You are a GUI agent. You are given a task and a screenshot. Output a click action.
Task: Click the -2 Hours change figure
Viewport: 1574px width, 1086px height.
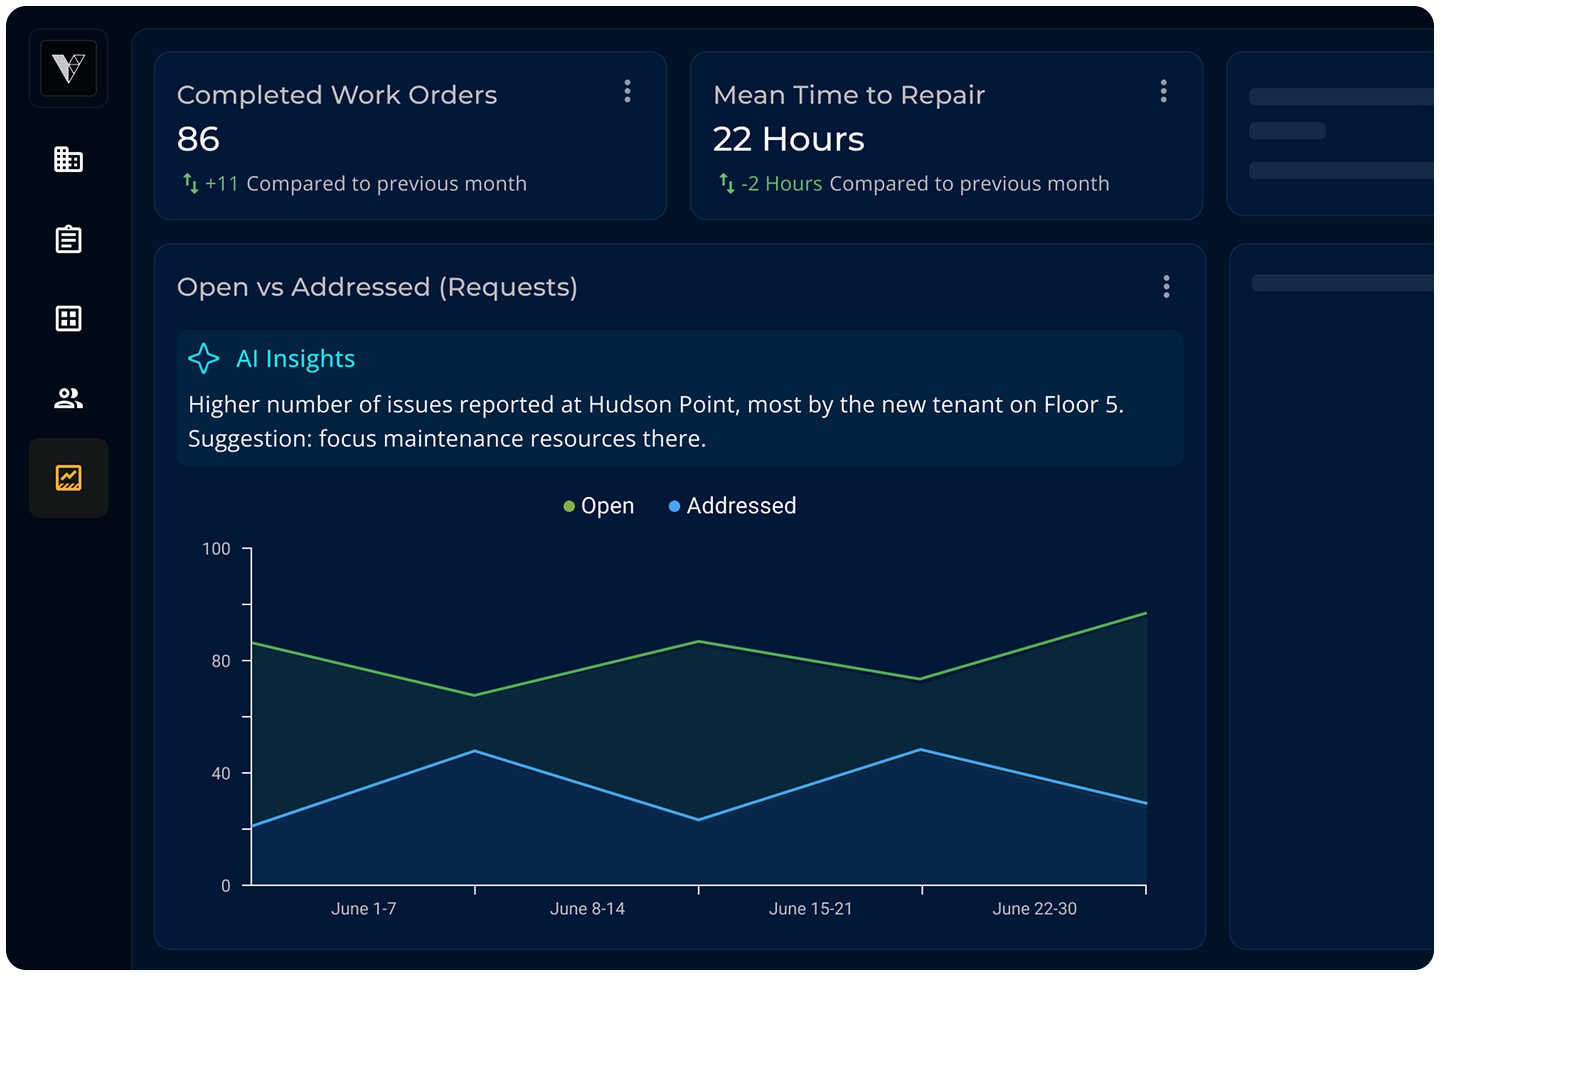(782, 184)
